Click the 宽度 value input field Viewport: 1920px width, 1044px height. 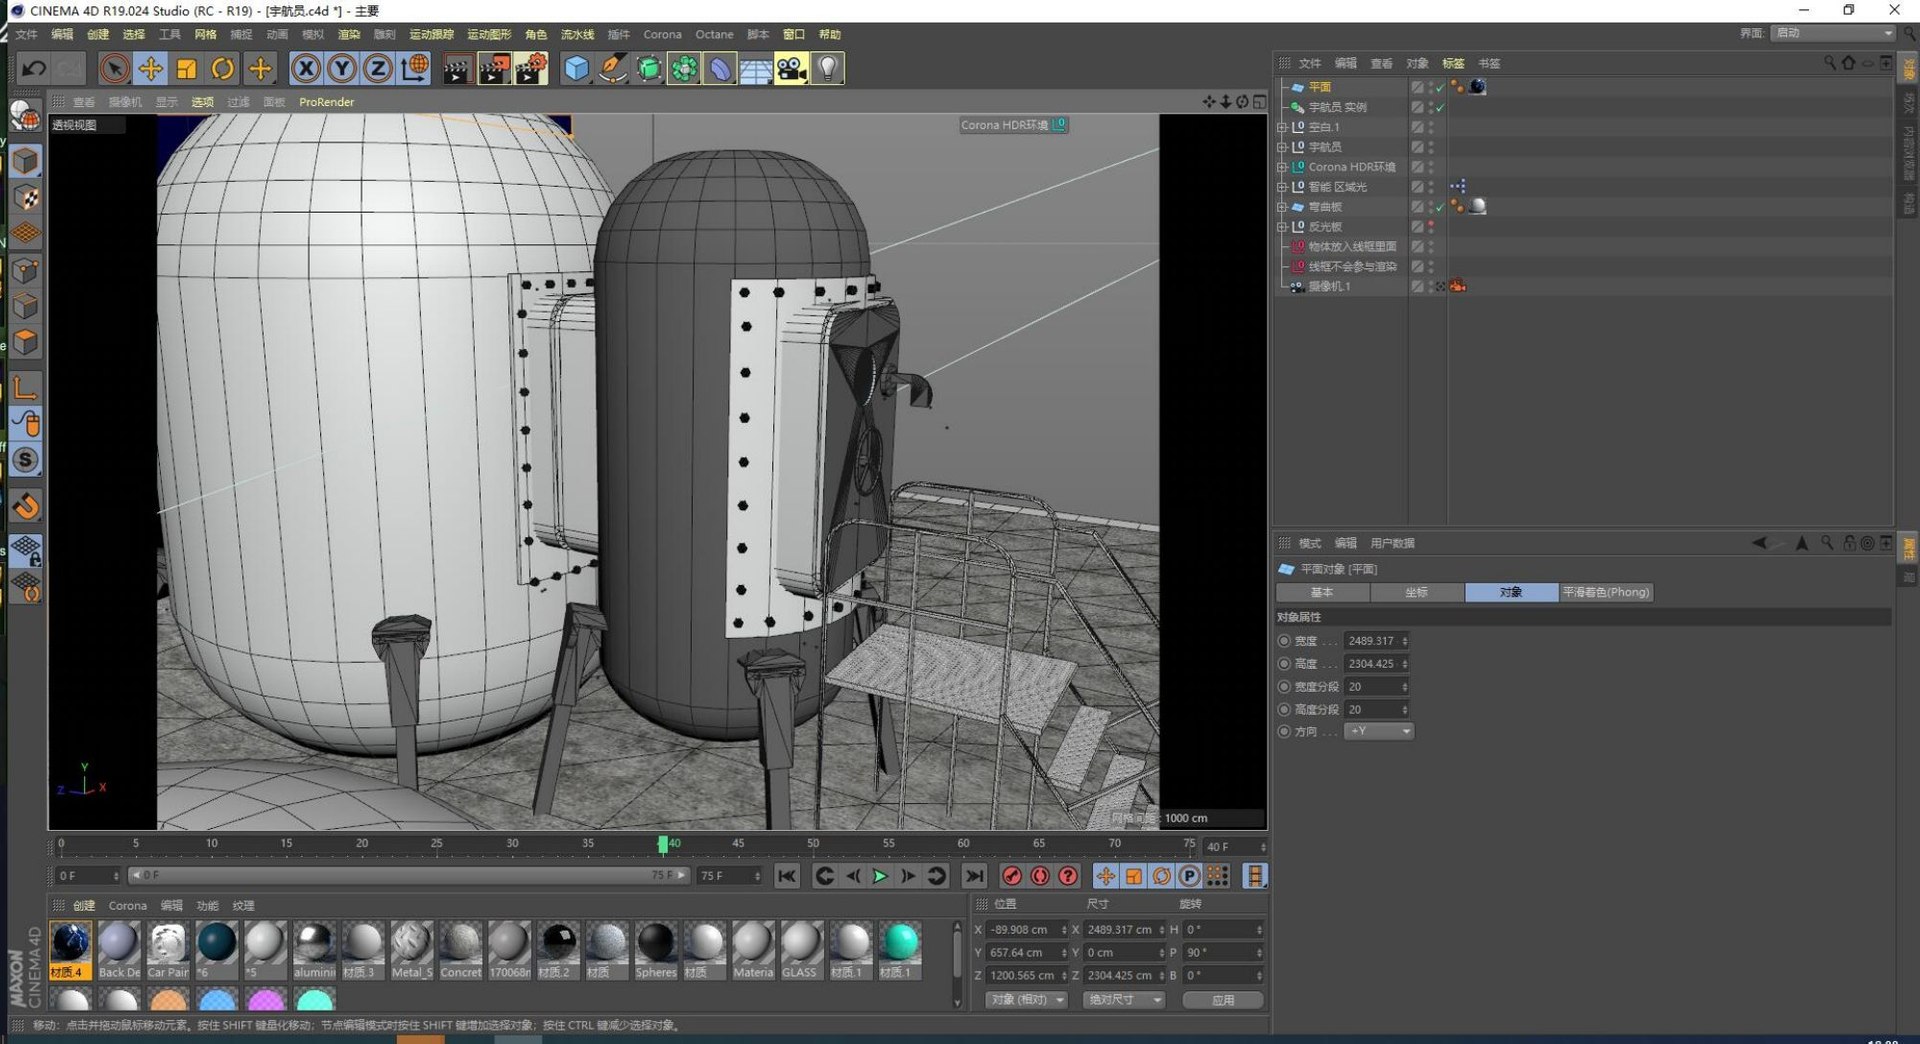[x=1377, y=641]
